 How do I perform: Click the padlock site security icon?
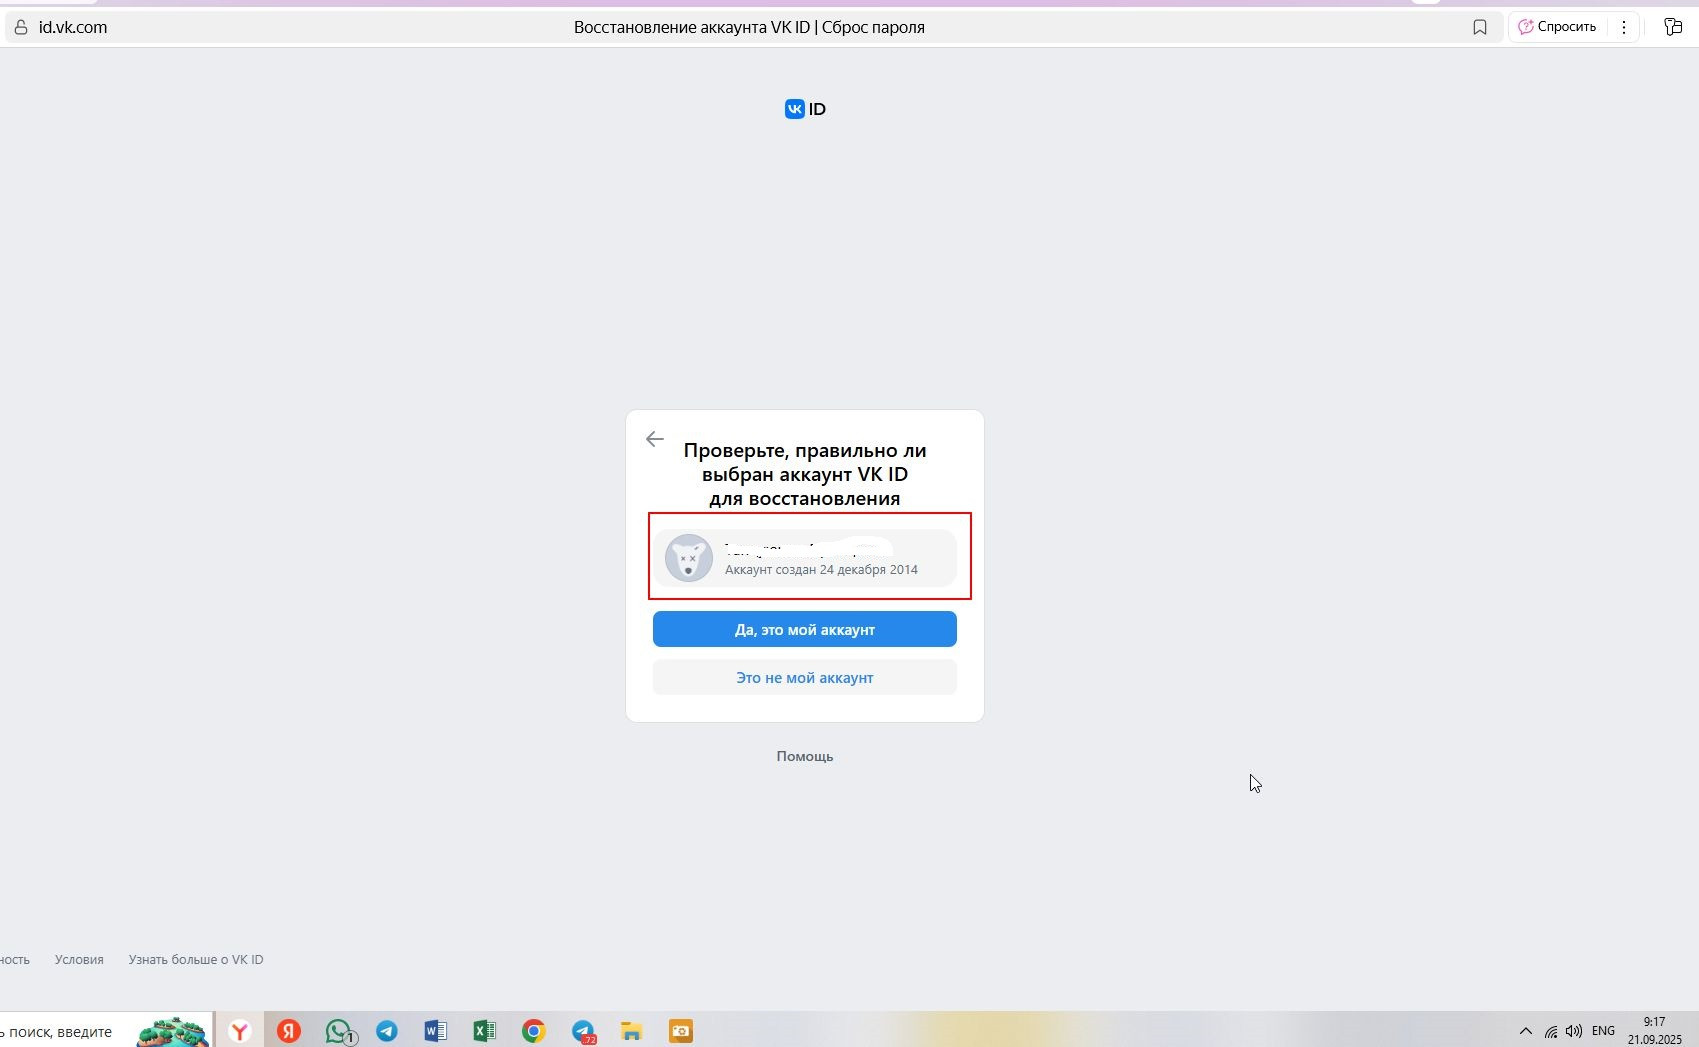pyautogui.click(x=21, y=28)
